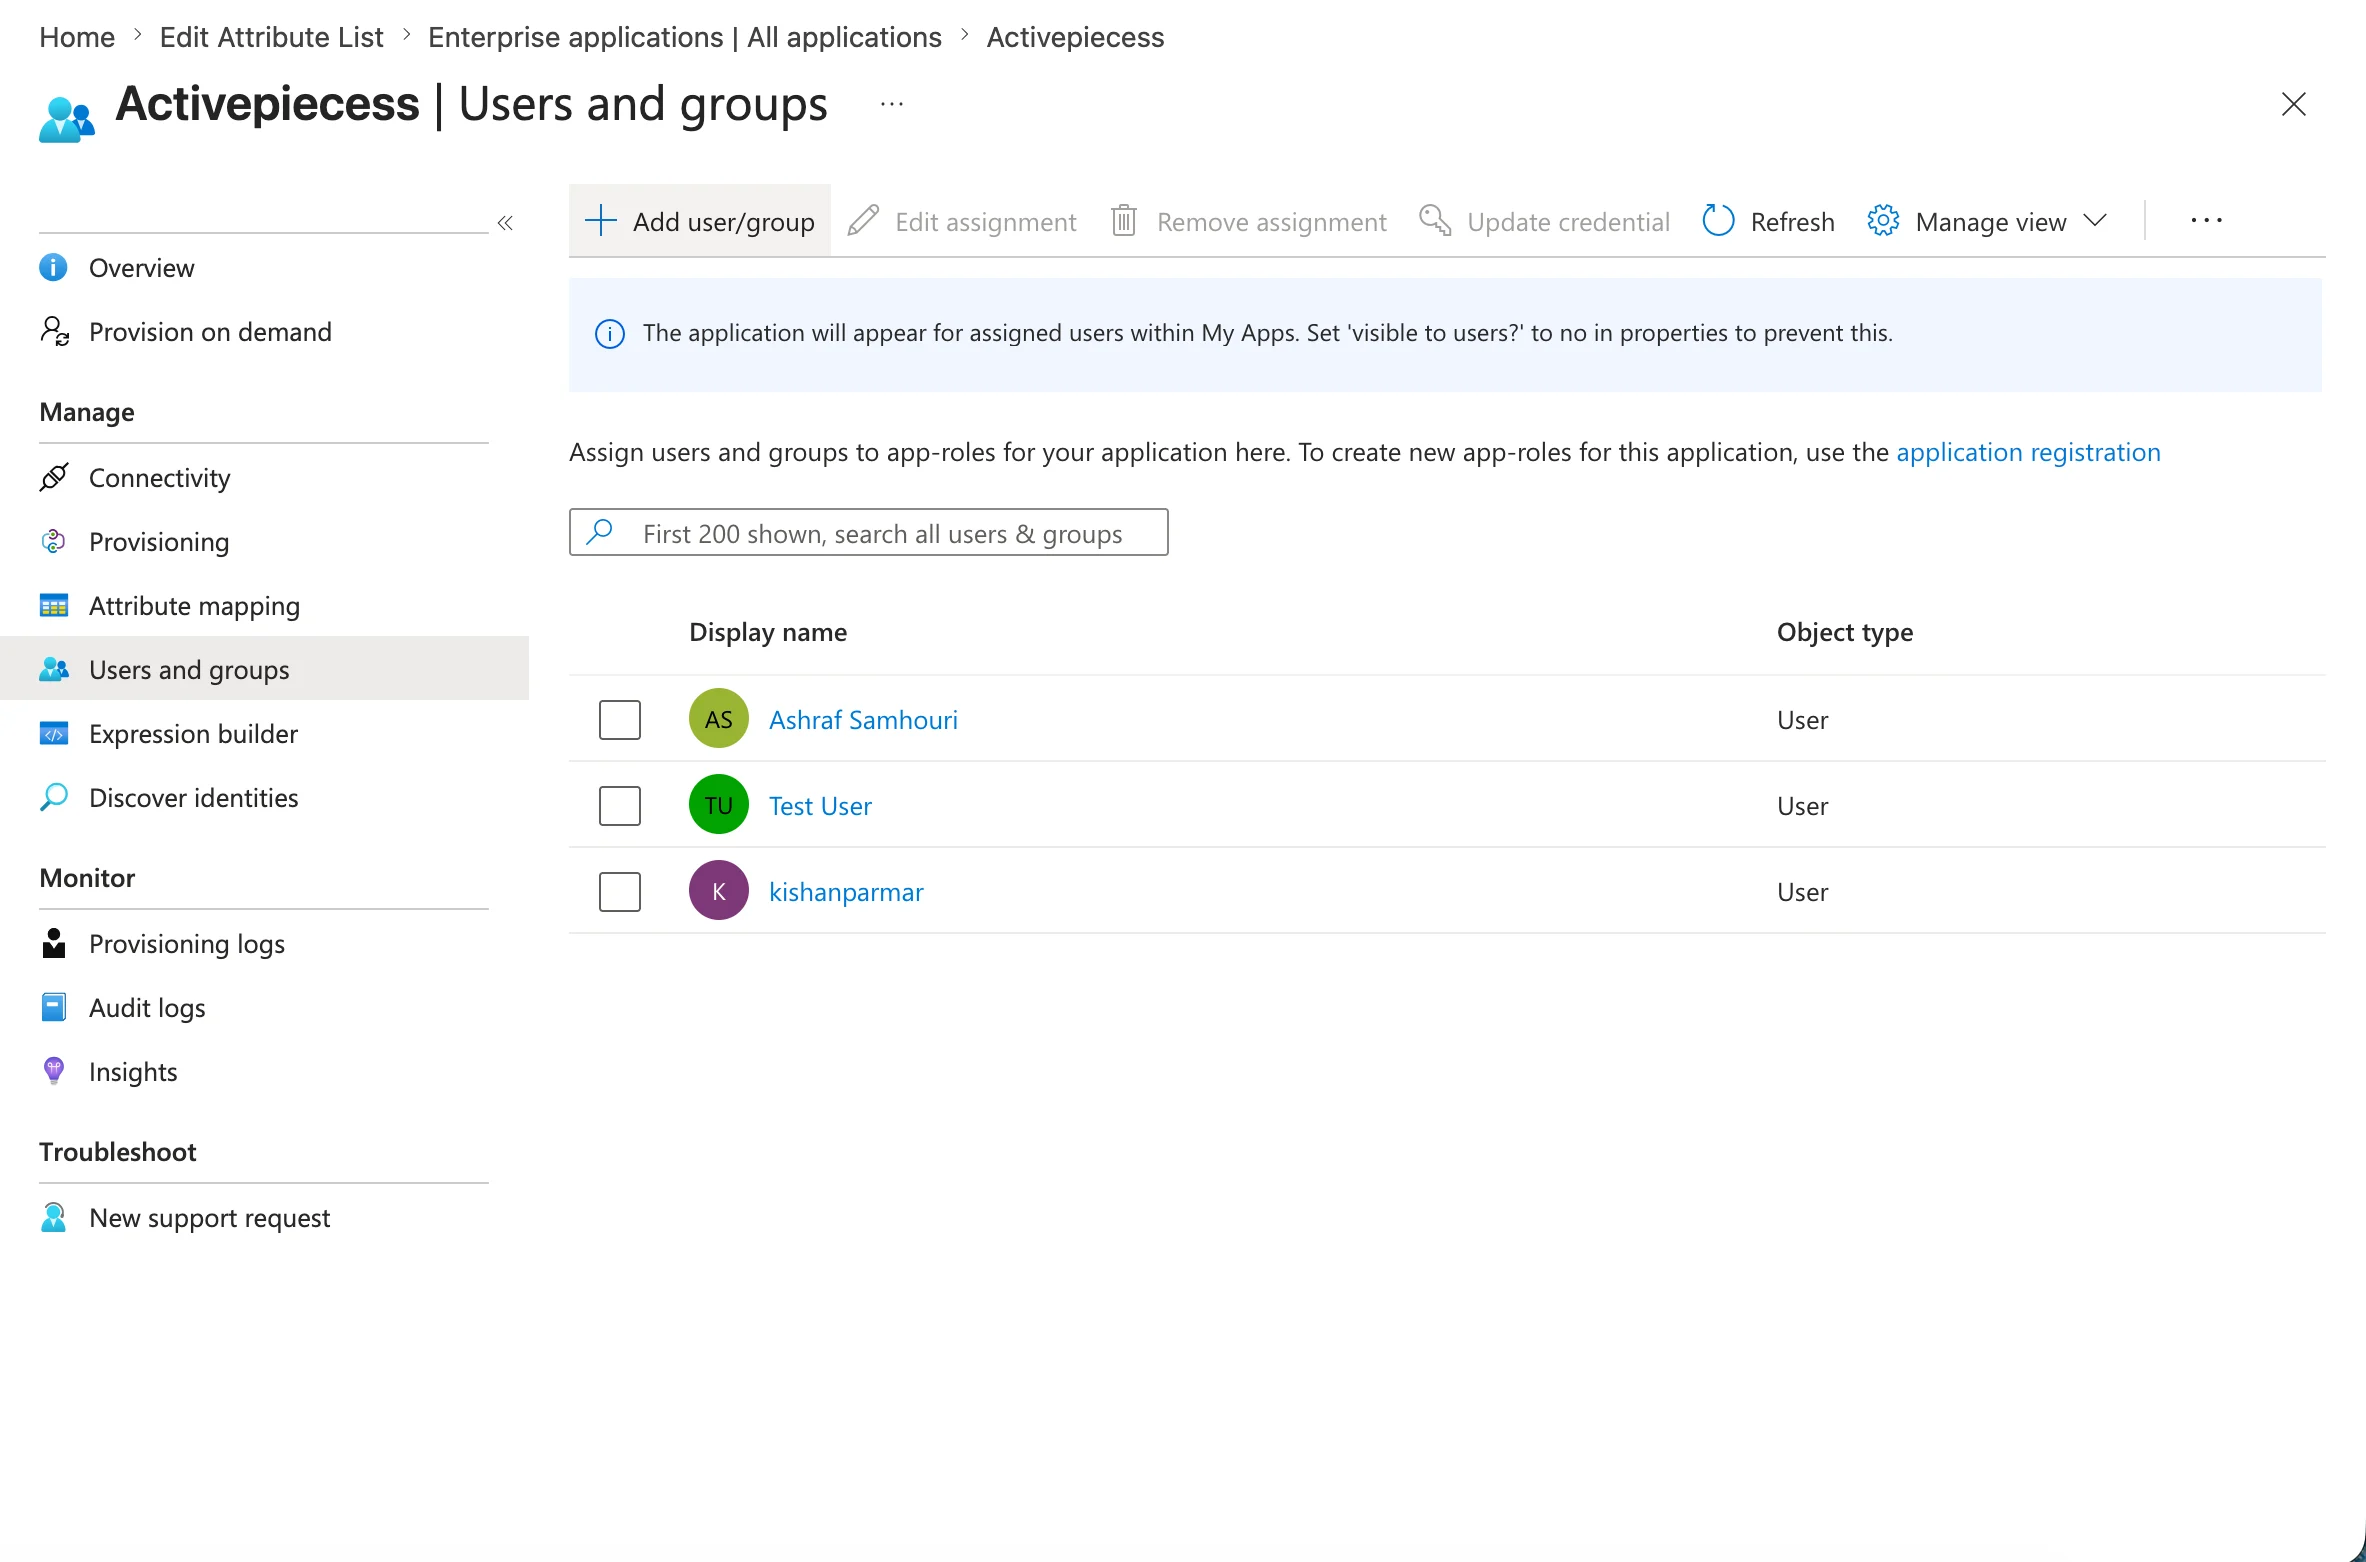The image size is (2366, 1562).
Task: Select Users and groups in the sidebar
Action: 264,668
